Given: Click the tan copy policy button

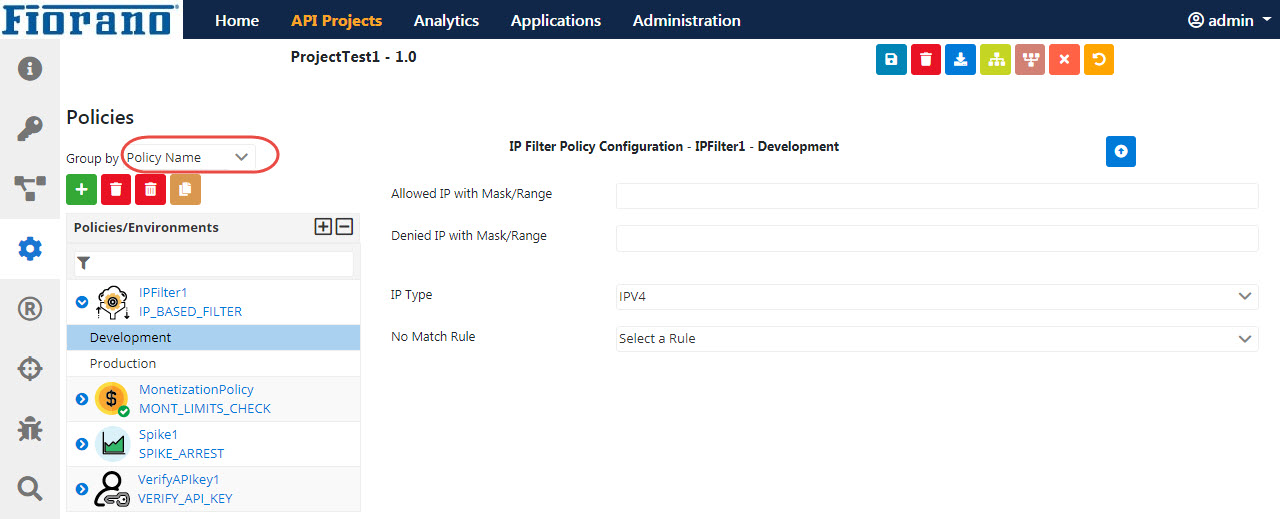Looking at the screenshot, I should point(185,189).
